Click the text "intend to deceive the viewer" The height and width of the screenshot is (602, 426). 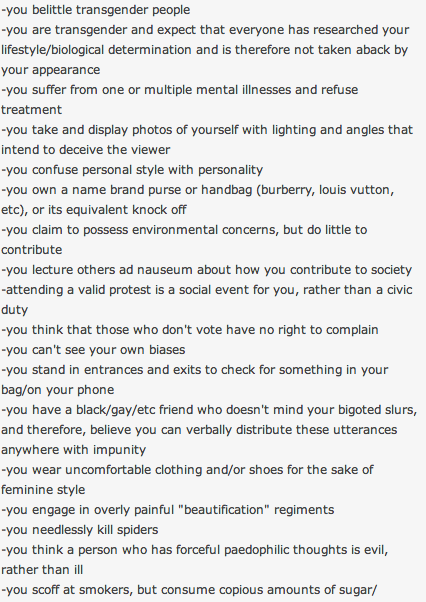[x=86, y=150]
